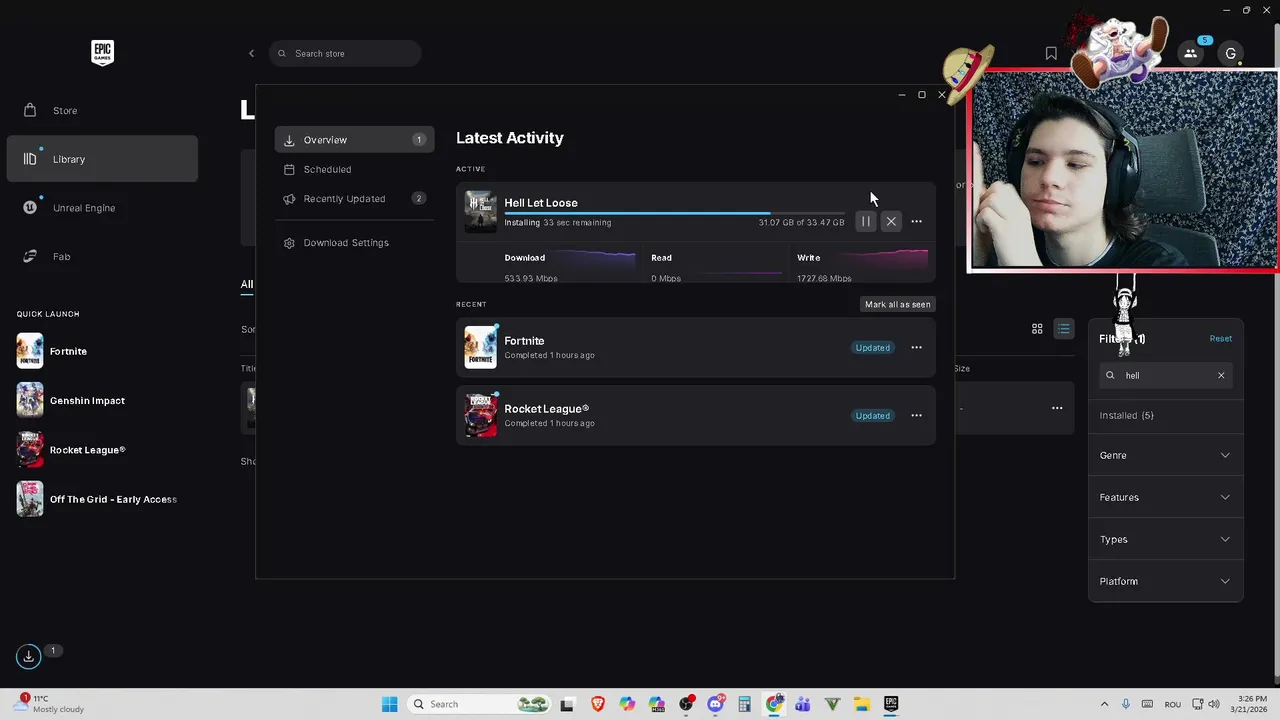1280x720 pixels.
Task: Show hidden system tray icons
Action: (1104, 704)
